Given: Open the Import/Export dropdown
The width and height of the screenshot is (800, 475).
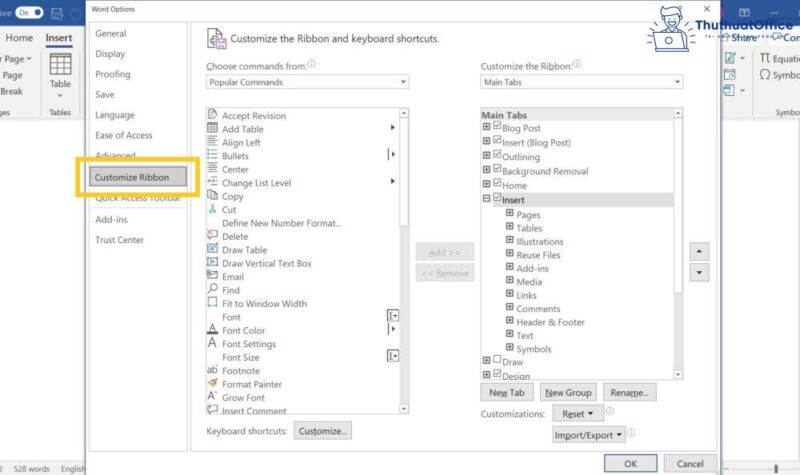Looking at the screenshot, I should 589,435.
